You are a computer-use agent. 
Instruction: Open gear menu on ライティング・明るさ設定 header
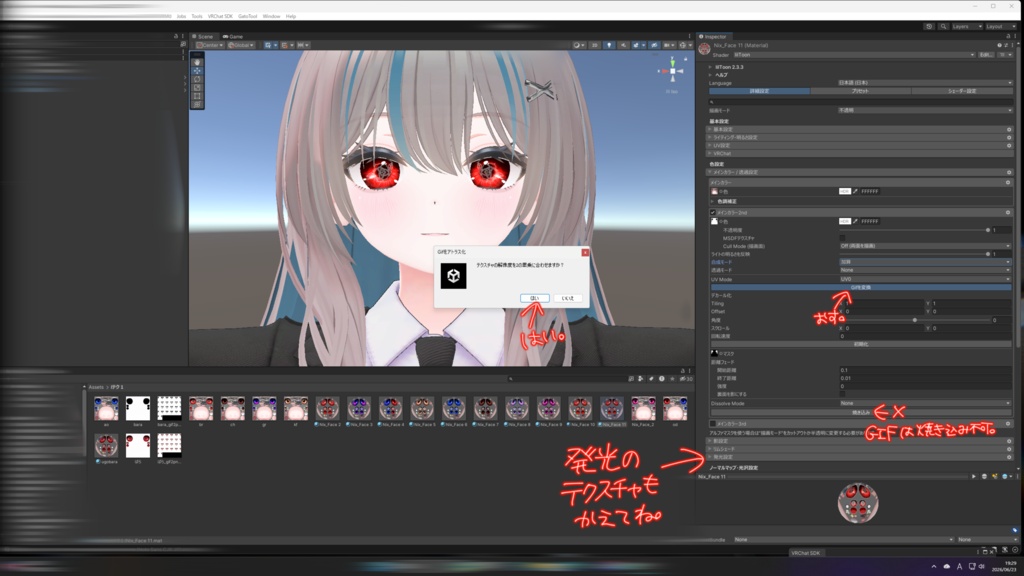[1008, 137]
